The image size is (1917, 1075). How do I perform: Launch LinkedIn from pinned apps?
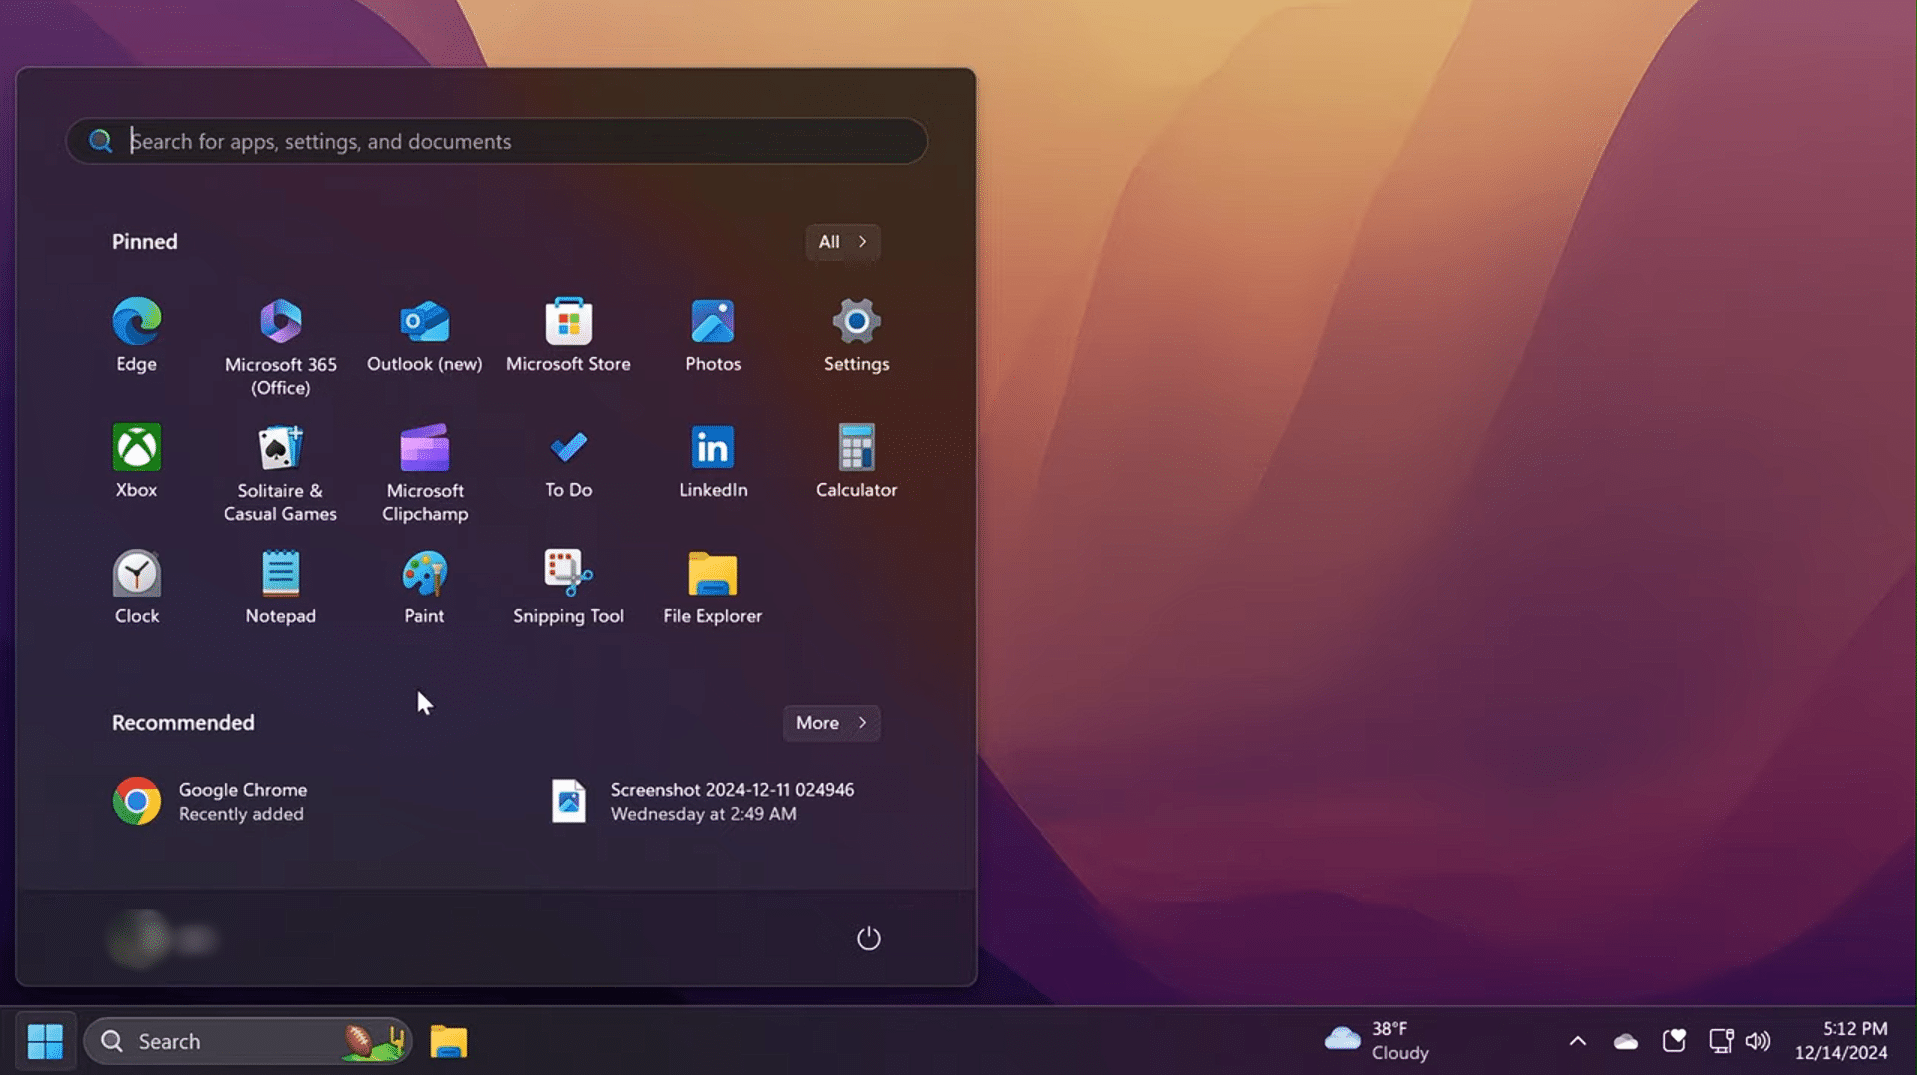click(x=712, y=461)
